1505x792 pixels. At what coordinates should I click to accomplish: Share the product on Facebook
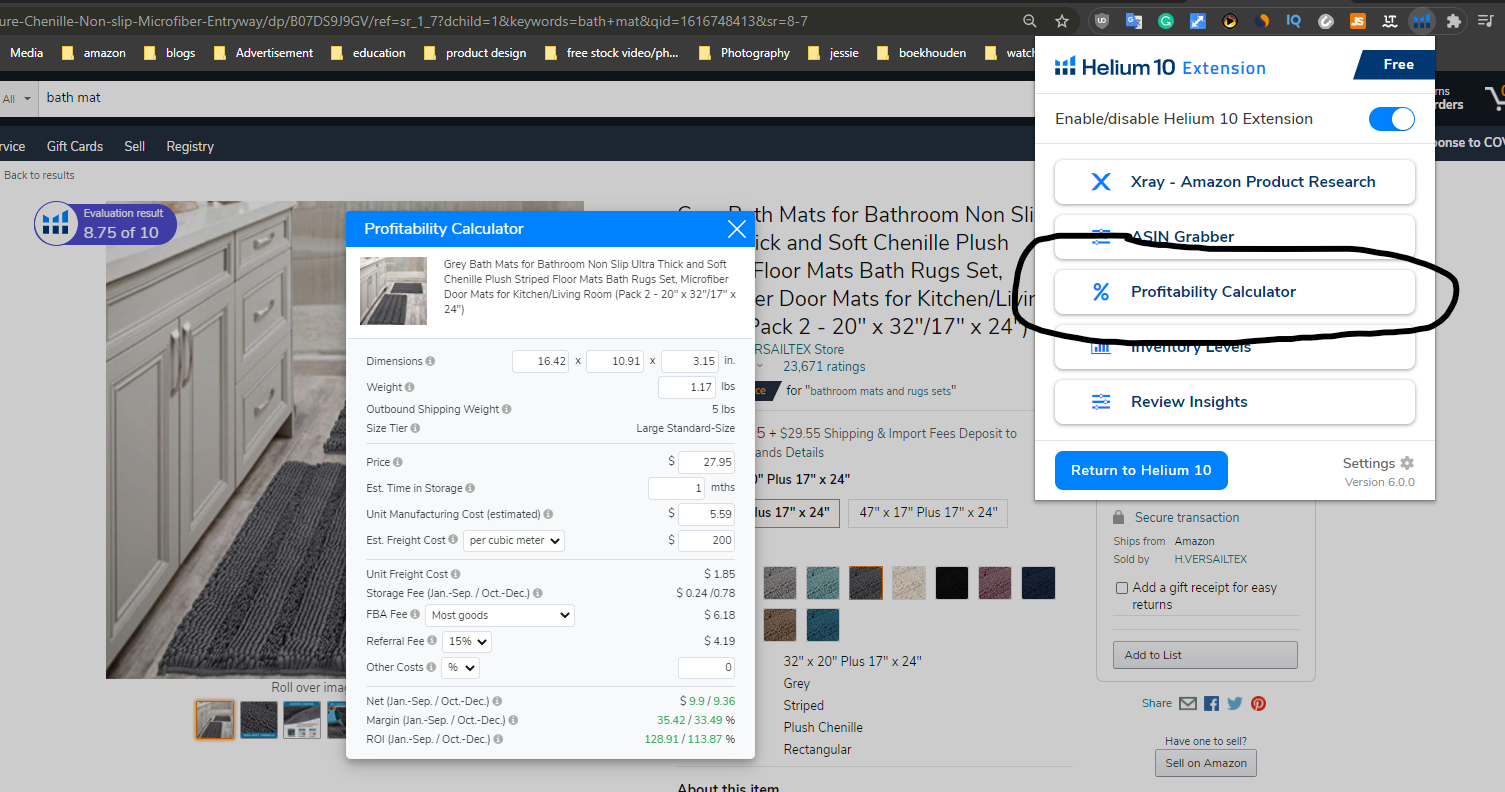[1211, 703]
